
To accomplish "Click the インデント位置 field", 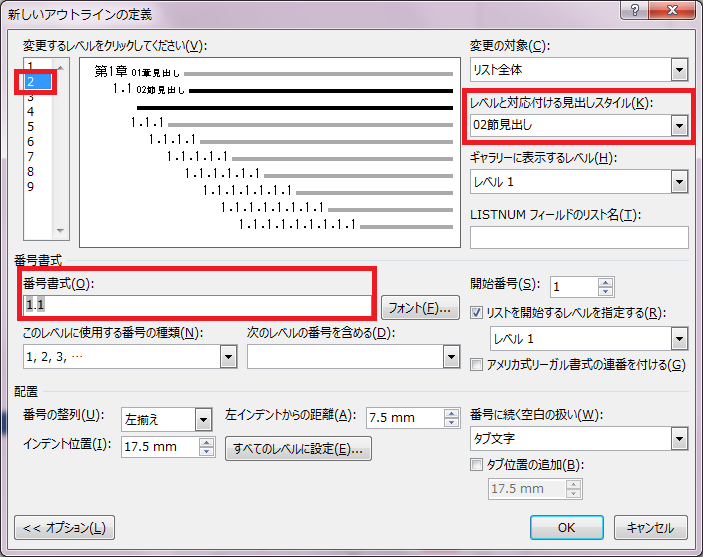I will coord(160,447).
